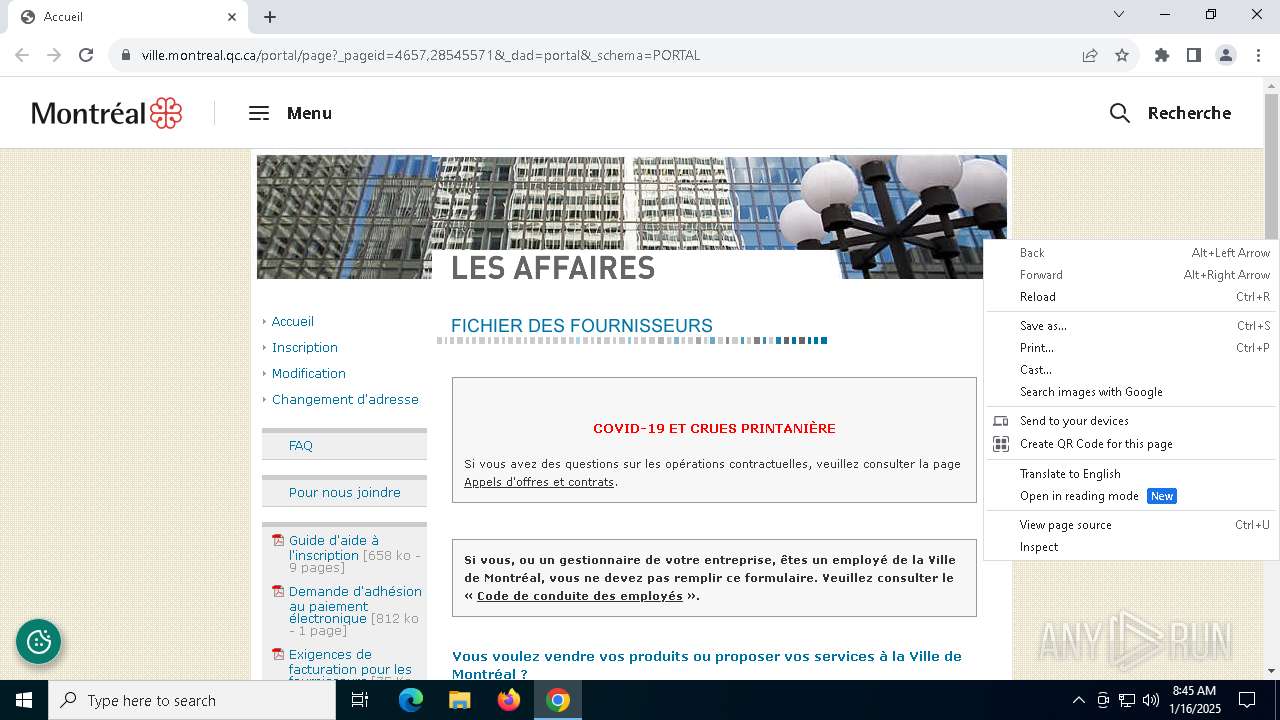The width and height of the screenshot is (1280, 720).
Task: Select Search images with Google
Action: tap(1131, 392)
